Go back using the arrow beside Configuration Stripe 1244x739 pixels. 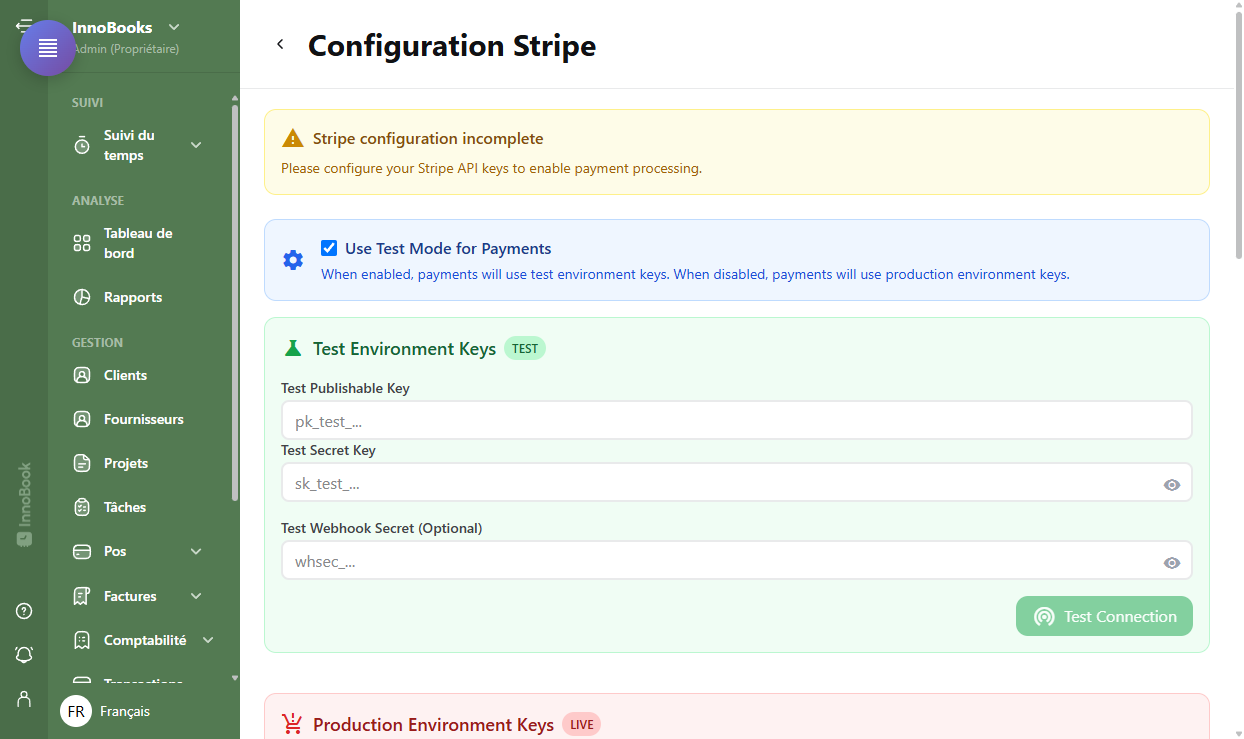[x=280, y=44]
